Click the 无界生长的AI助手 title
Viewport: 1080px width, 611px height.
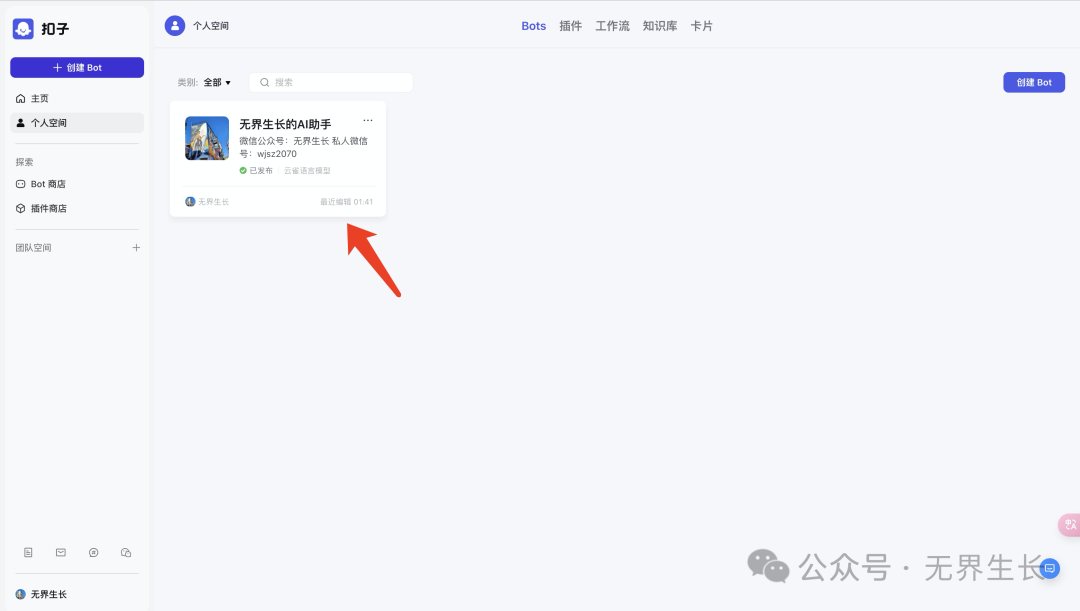pyautogui.click(x=285, y=124)
